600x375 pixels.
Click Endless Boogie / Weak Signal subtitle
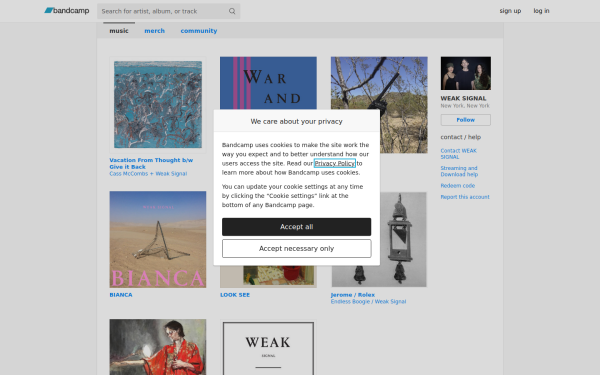click(368, 302)
